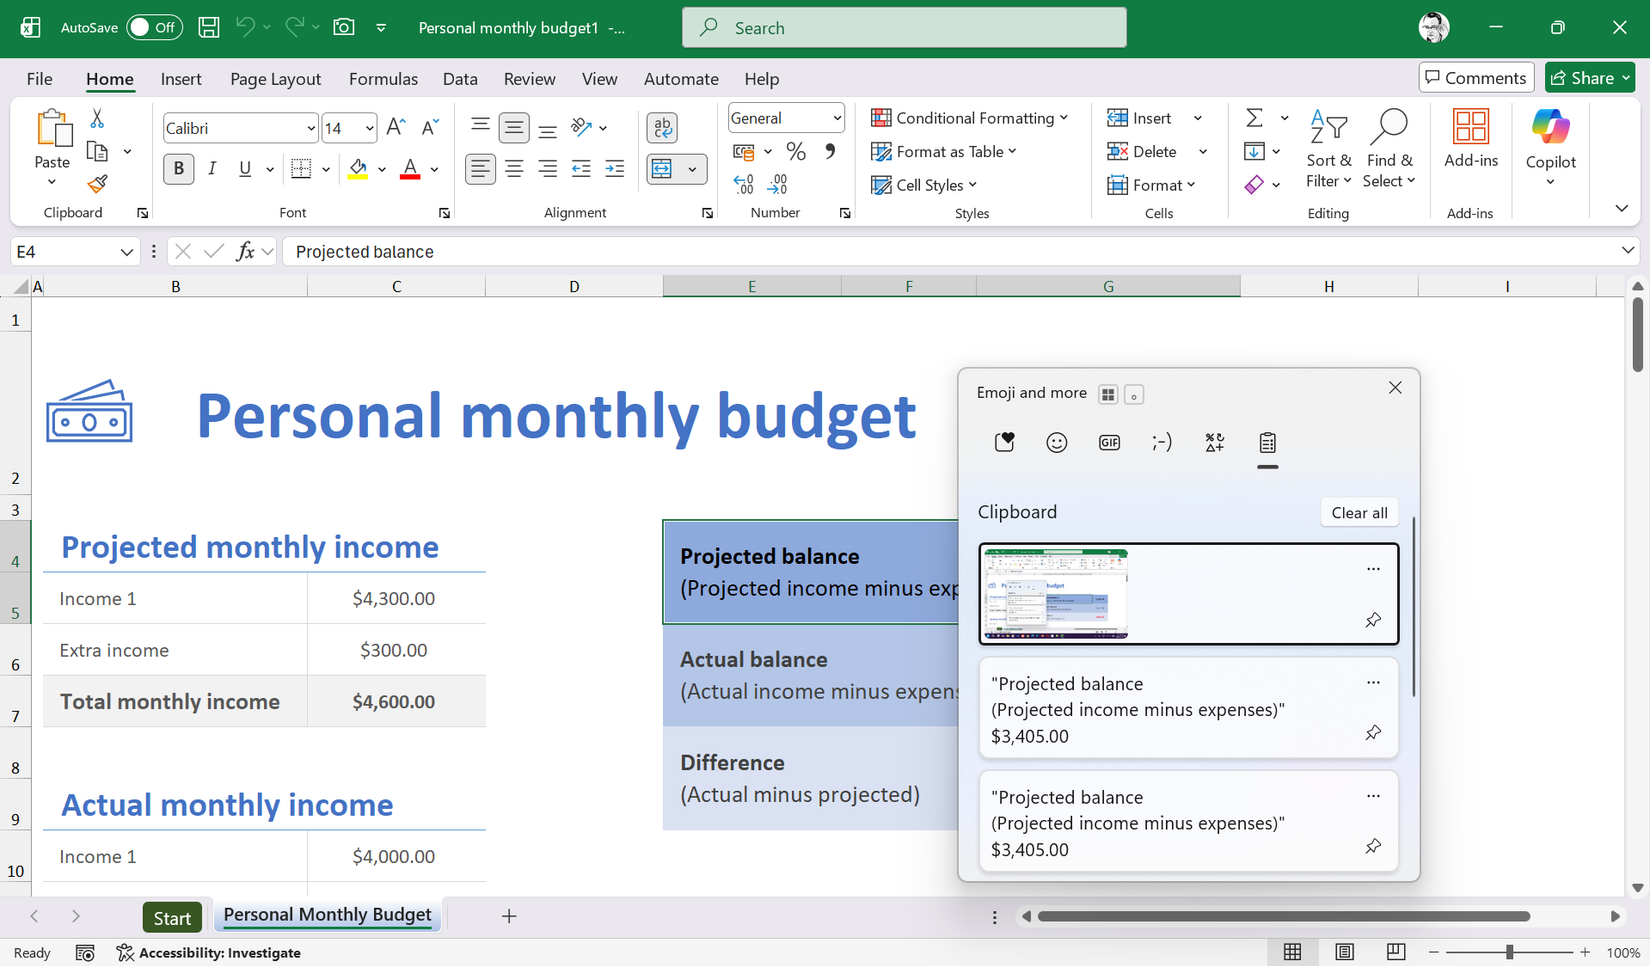Click the Underline icon
The height and width of the screenshot is (966, 1650).
pyautogui.click(x=245, y=169)
